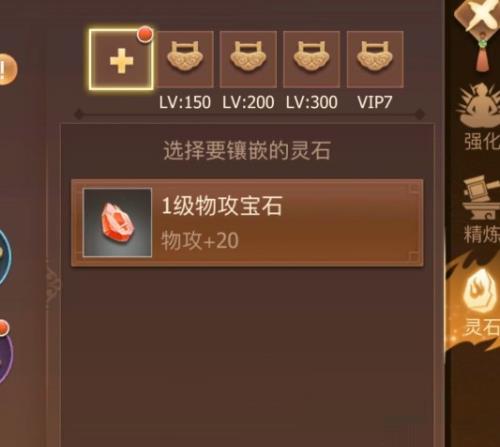Click the 选择要镶嵌的灵石 heading

coord(247,151)
